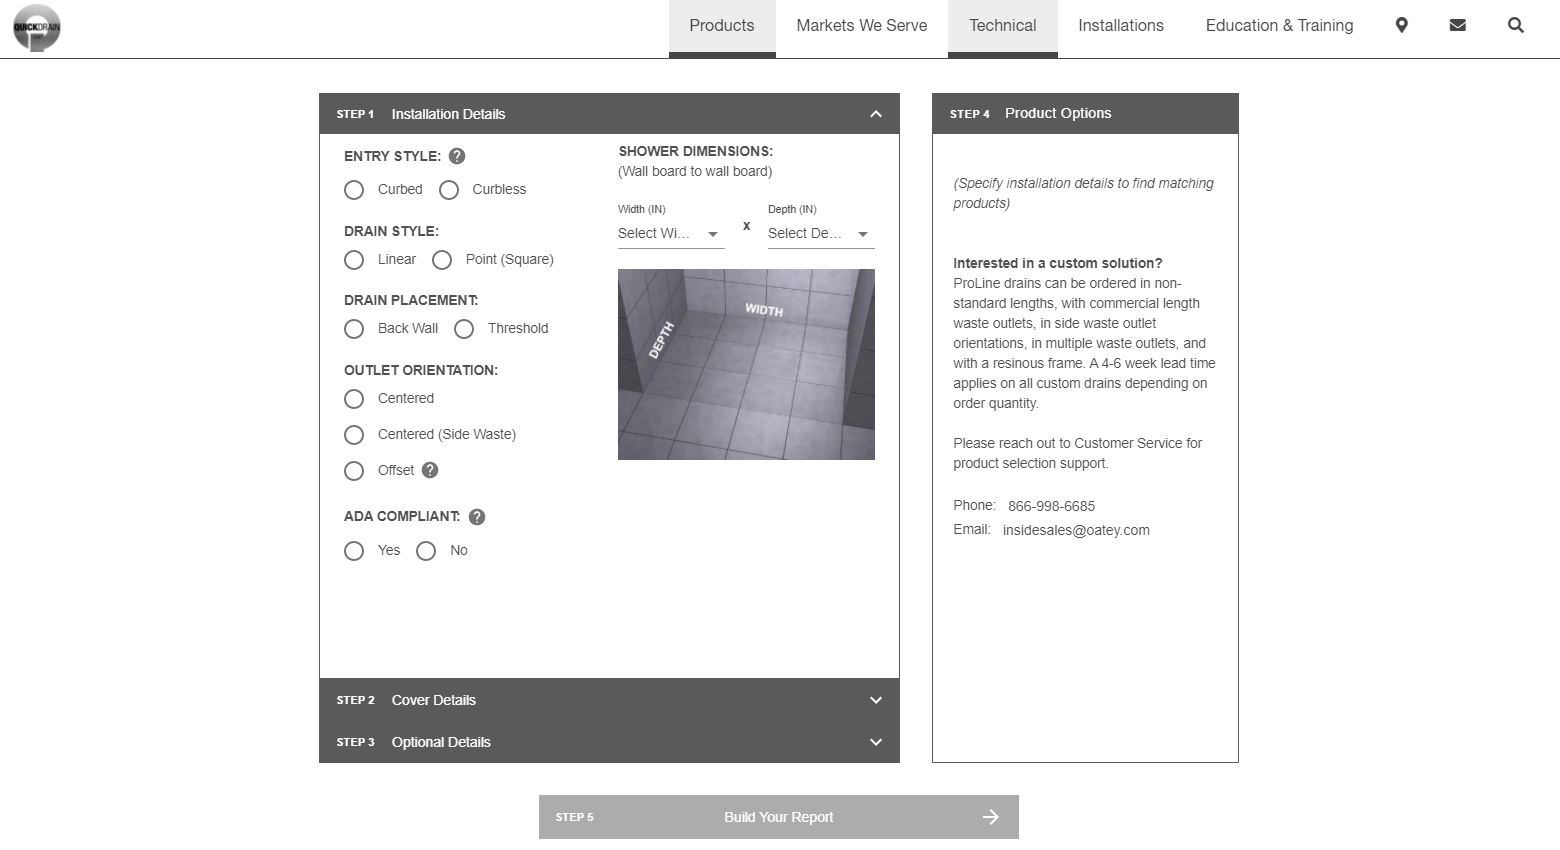This screenshot has height=850, width=1560.
Task: Click the Step 4 Product Options header
Action: point(1085,114)
